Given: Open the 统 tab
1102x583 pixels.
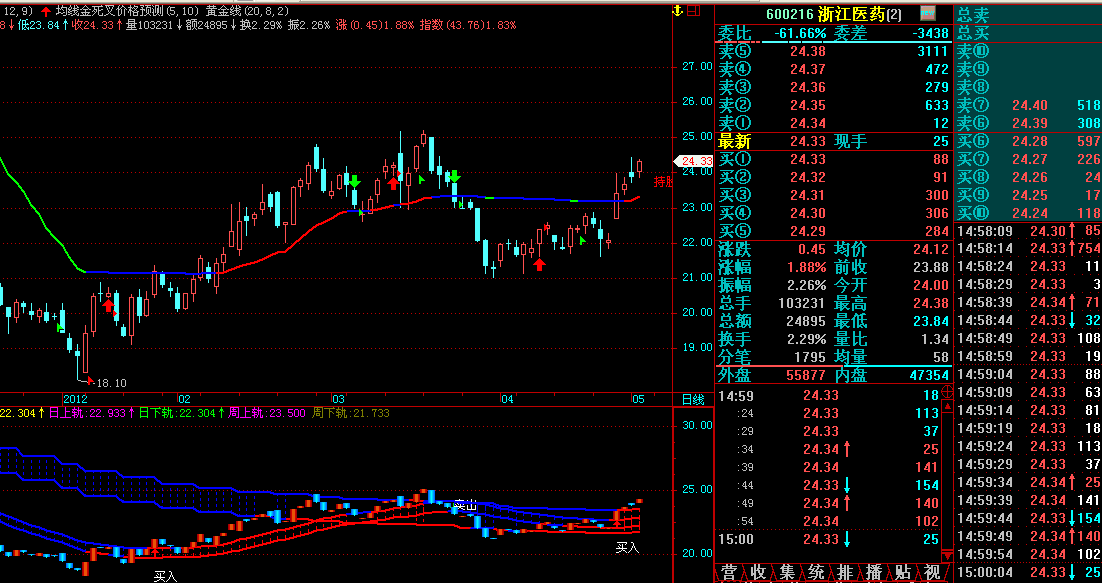Looking at the screenshot, I should tap(816, 572).
